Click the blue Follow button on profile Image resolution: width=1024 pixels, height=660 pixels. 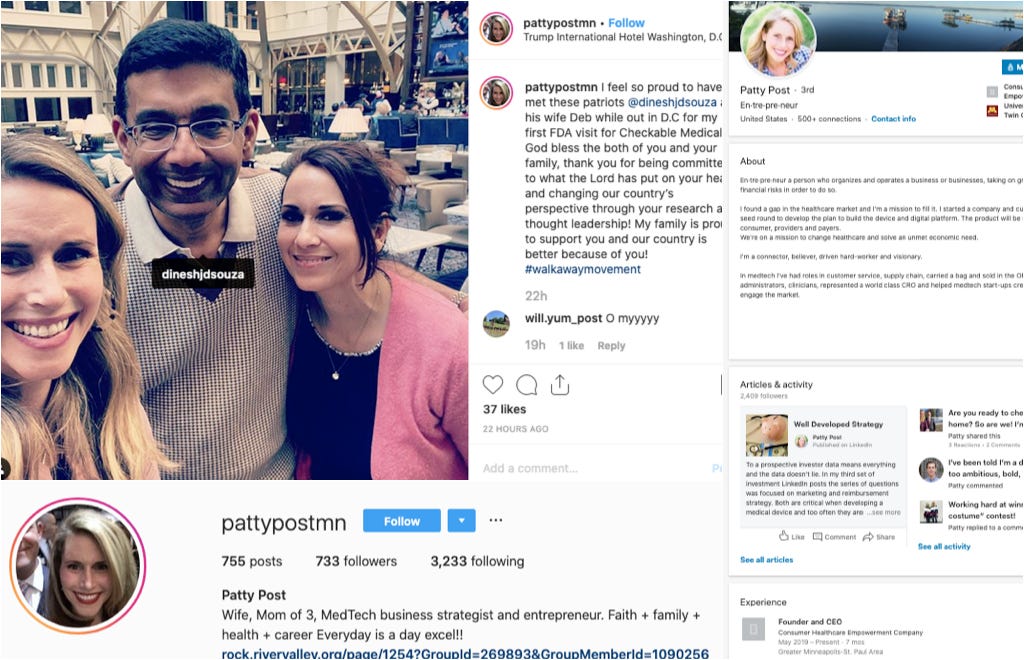(402, 521)
